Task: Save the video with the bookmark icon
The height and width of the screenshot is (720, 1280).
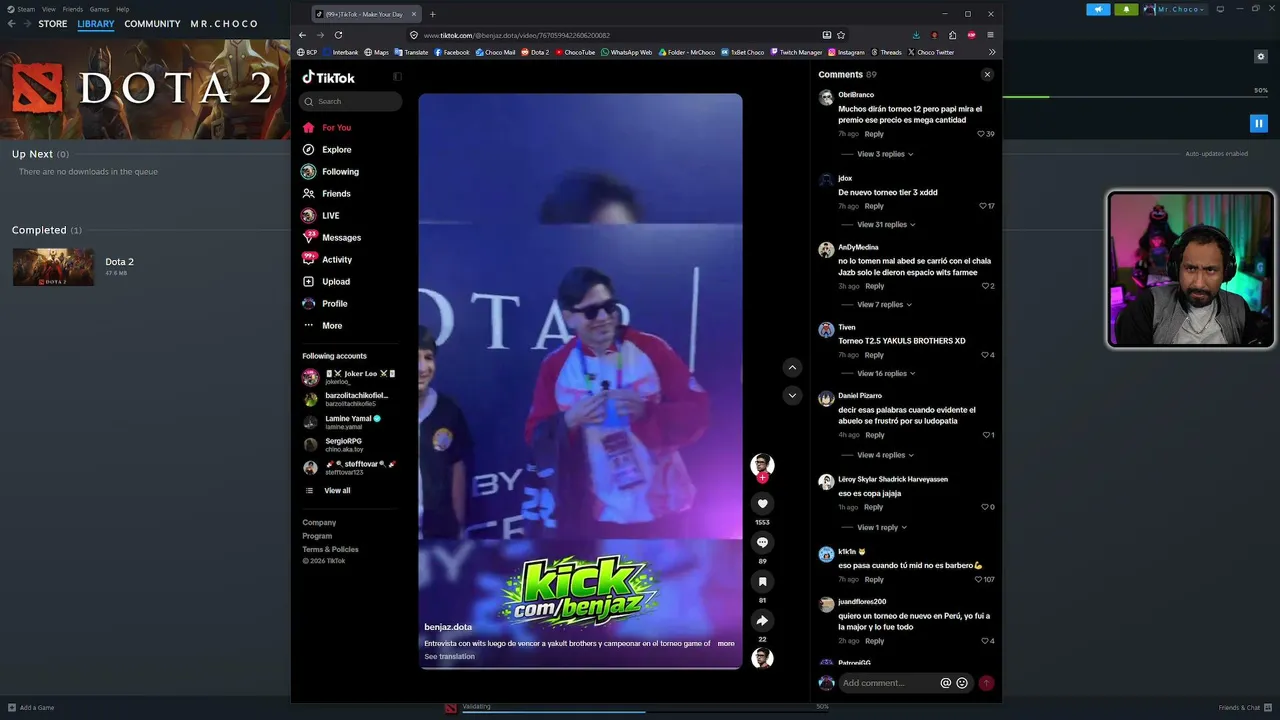Action: click(762, 581)
